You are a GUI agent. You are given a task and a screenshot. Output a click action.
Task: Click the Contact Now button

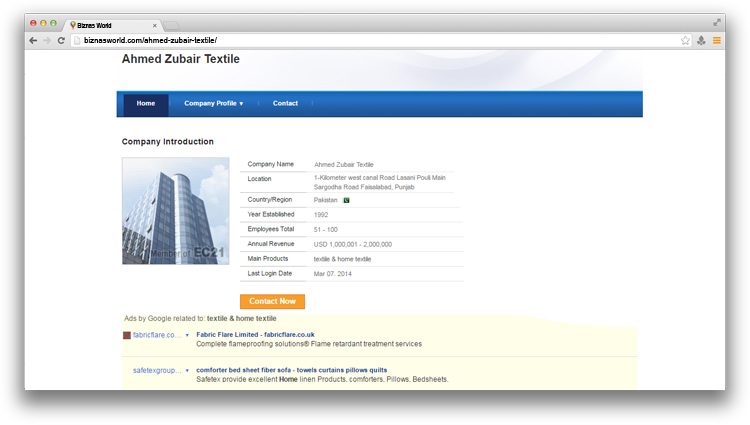[x=272, y=301]
